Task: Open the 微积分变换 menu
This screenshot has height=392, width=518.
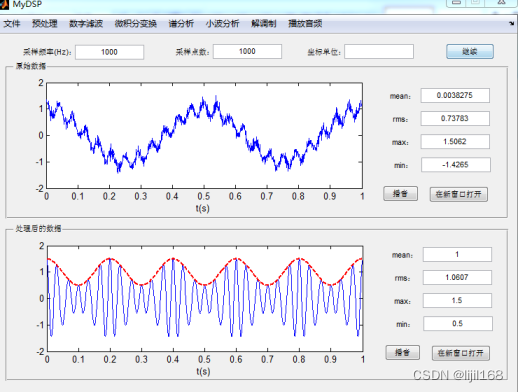Action: coord(135,24)
